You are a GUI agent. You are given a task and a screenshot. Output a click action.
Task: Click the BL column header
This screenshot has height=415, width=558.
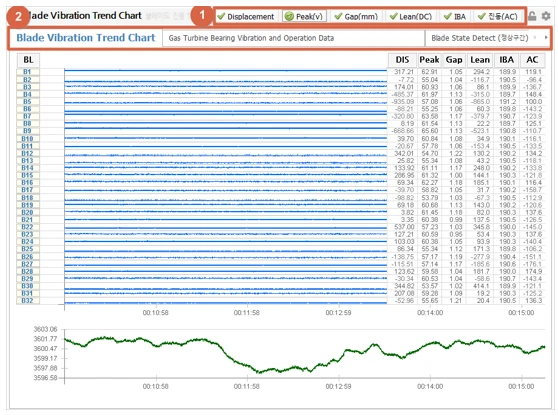coord(28,60)
